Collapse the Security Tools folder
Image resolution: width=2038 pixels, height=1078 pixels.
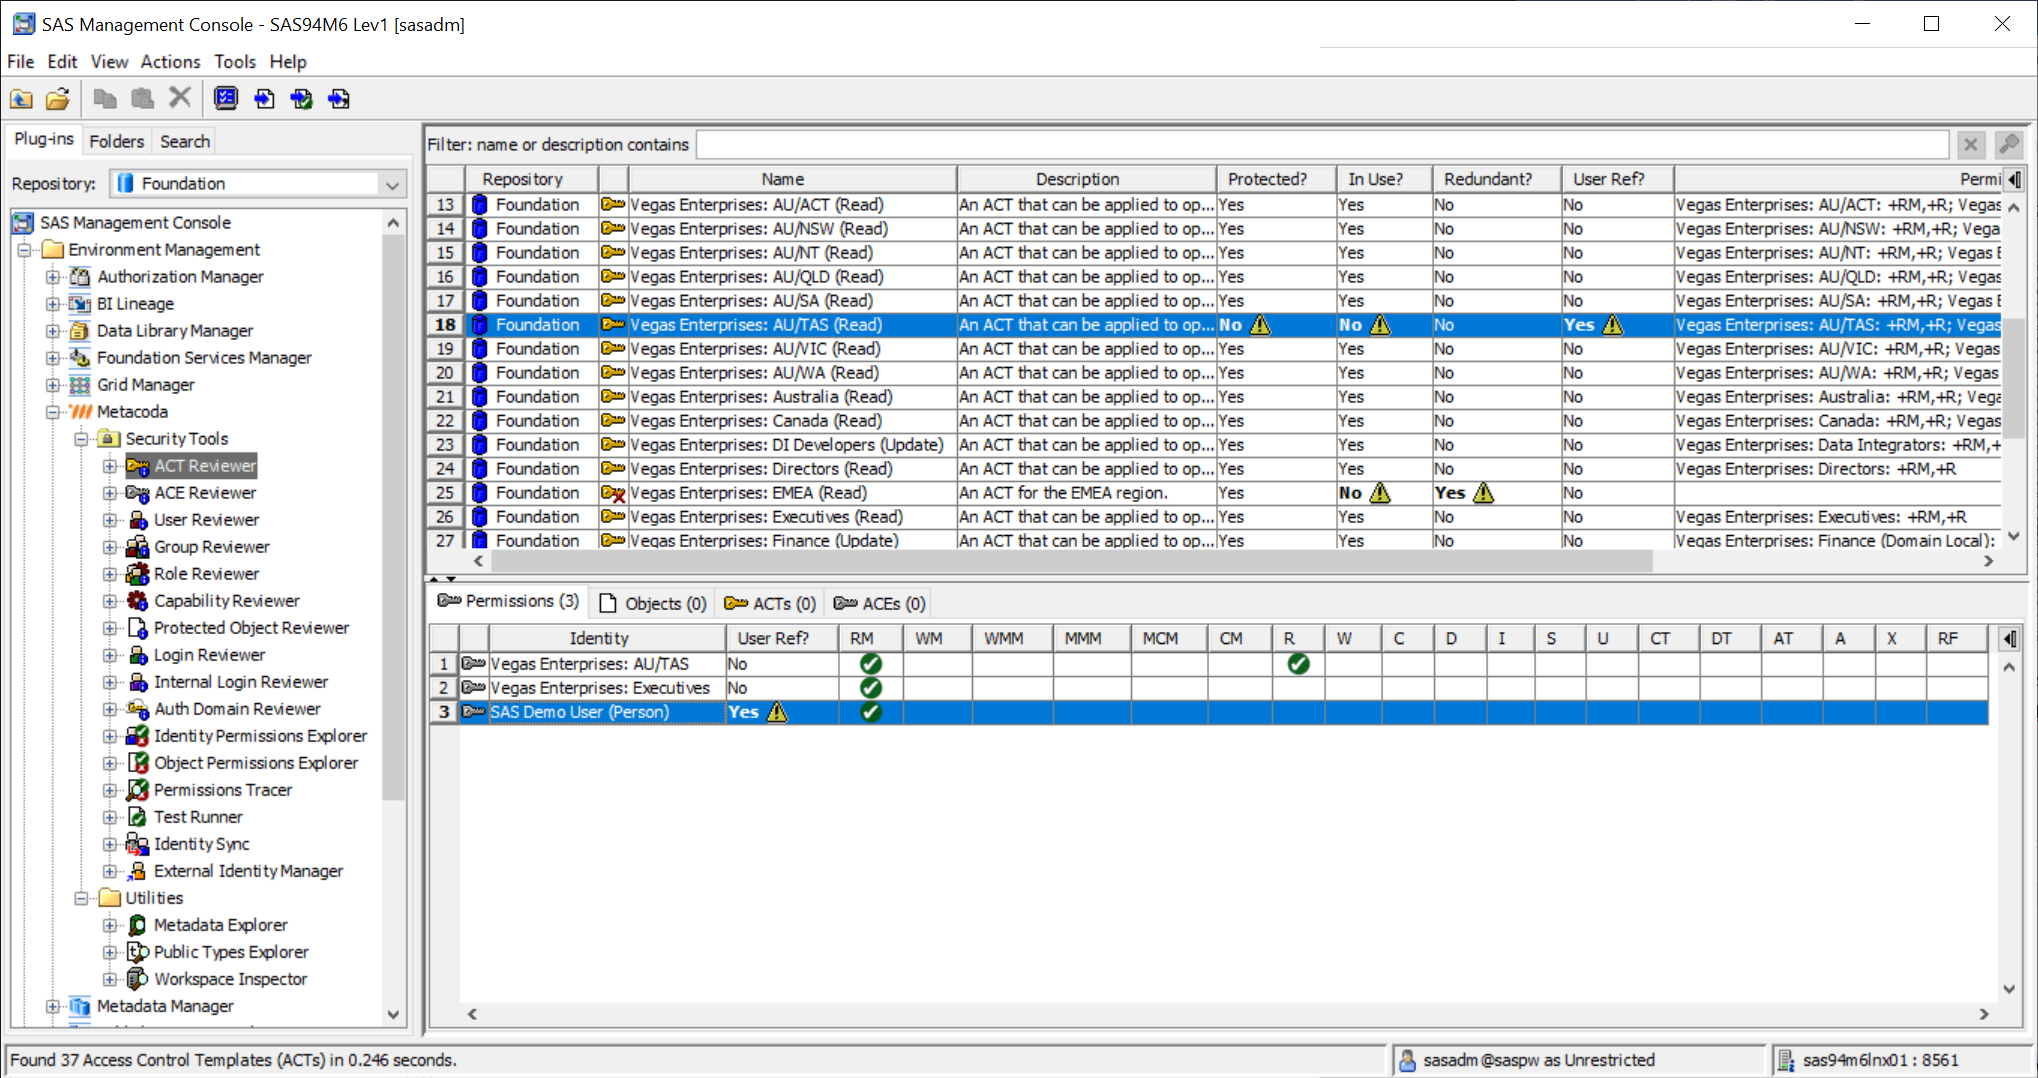tap(82, 439)
